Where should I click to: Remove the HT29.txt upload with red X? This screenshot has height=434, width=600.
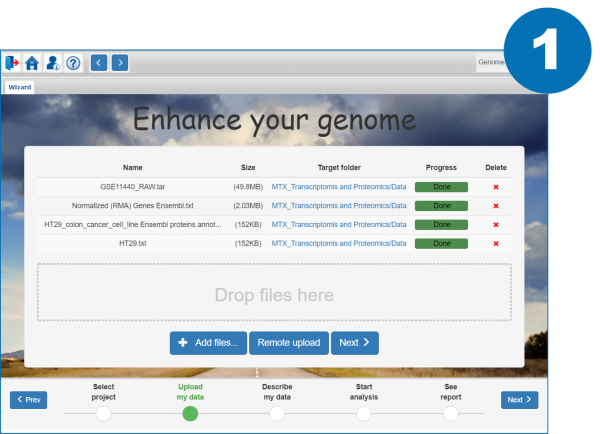[x=496, y=242]
